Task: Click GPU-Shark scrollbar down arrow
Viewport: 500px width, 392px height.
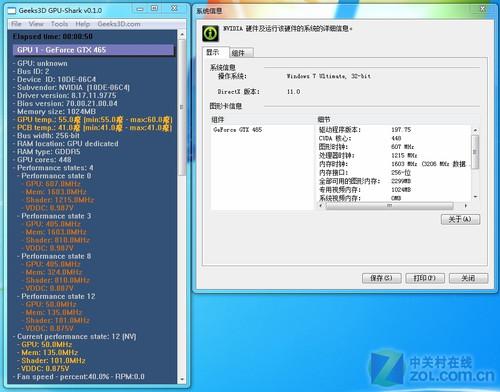Action: 182,379
